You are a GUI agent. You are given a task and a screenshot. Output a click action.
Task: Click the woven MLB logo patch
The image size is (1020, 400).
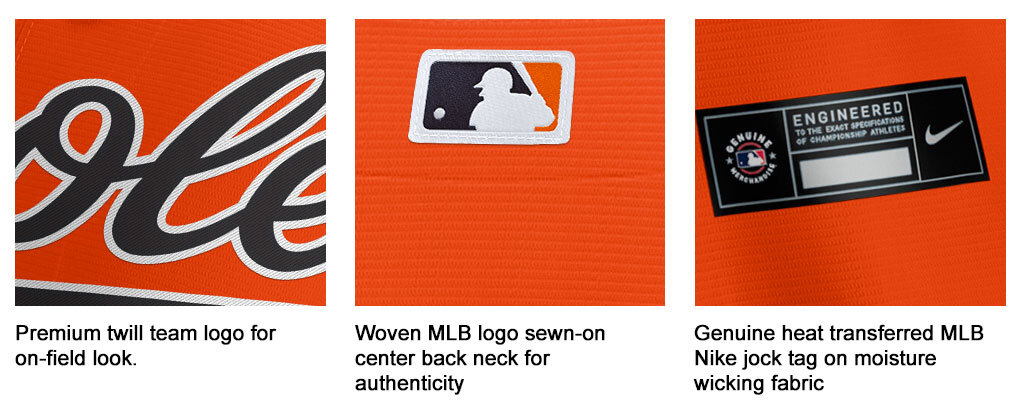click(492, 96)
